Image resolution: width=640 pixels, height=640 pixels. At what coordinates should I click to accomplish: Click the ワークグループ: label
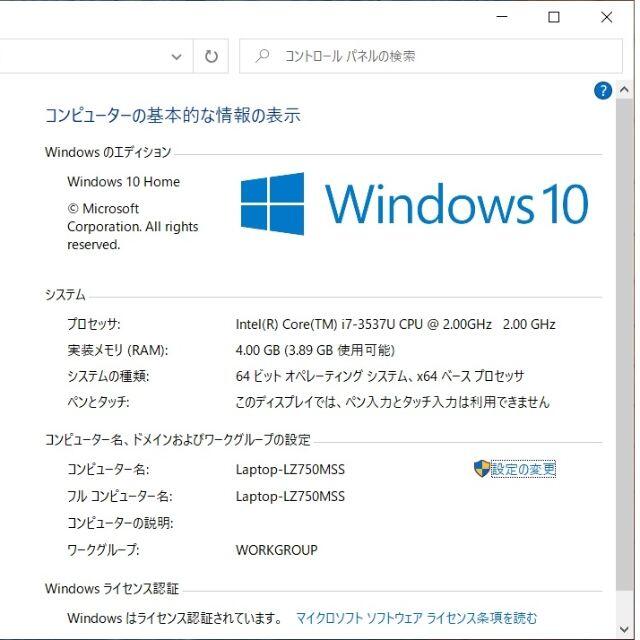pos(103,550)
